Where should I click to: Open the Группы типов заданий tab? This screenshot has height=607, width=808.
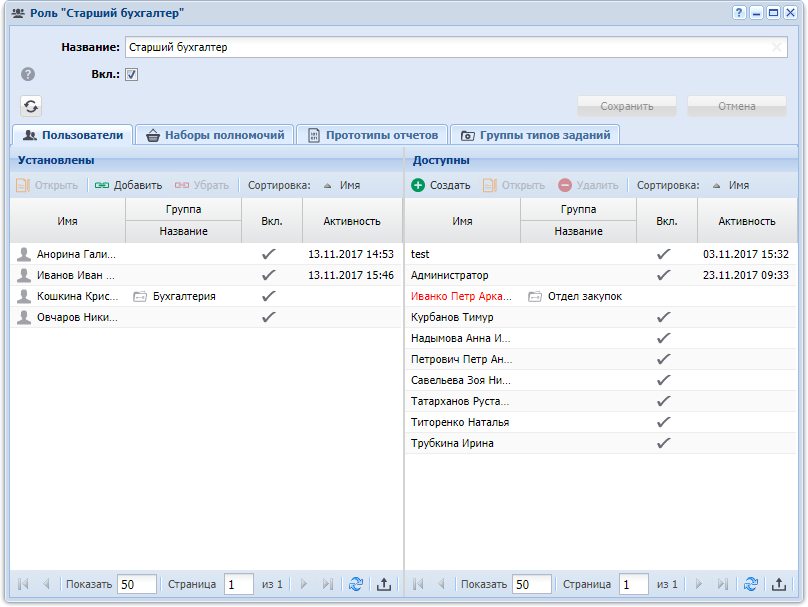tap(535, 135)
